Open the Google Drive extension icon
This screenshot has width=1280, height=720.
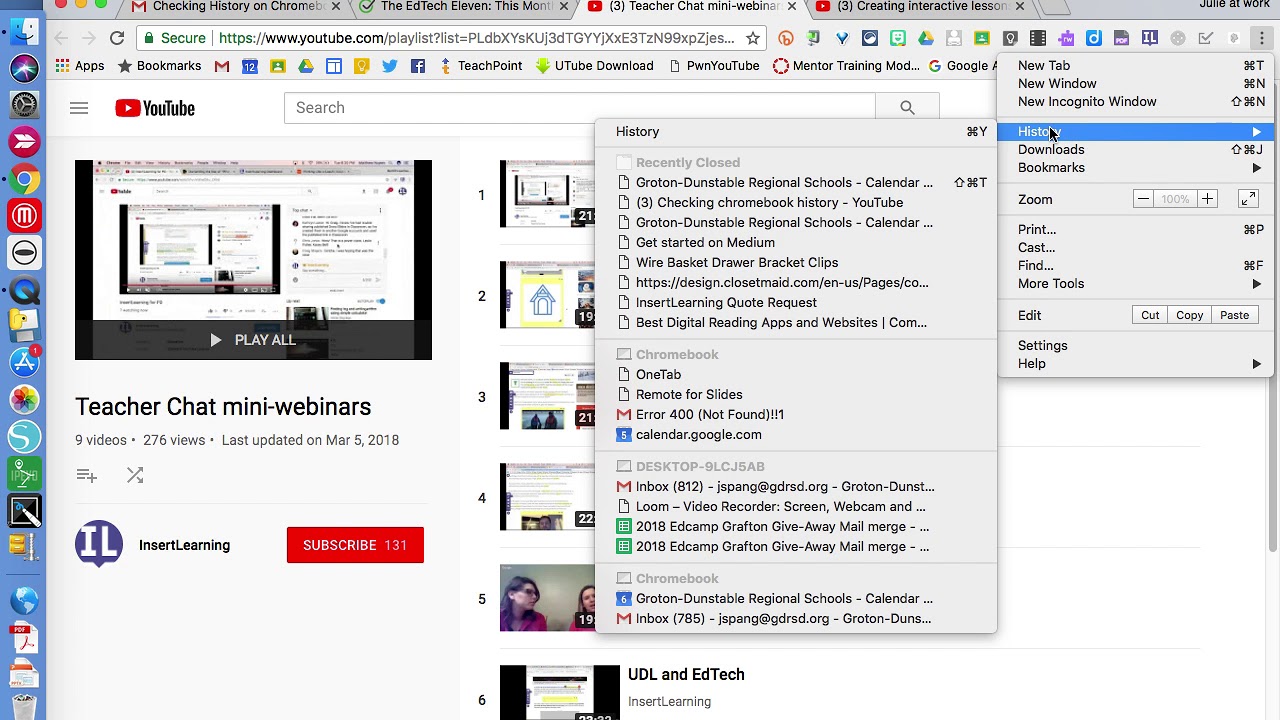point(926,38)
